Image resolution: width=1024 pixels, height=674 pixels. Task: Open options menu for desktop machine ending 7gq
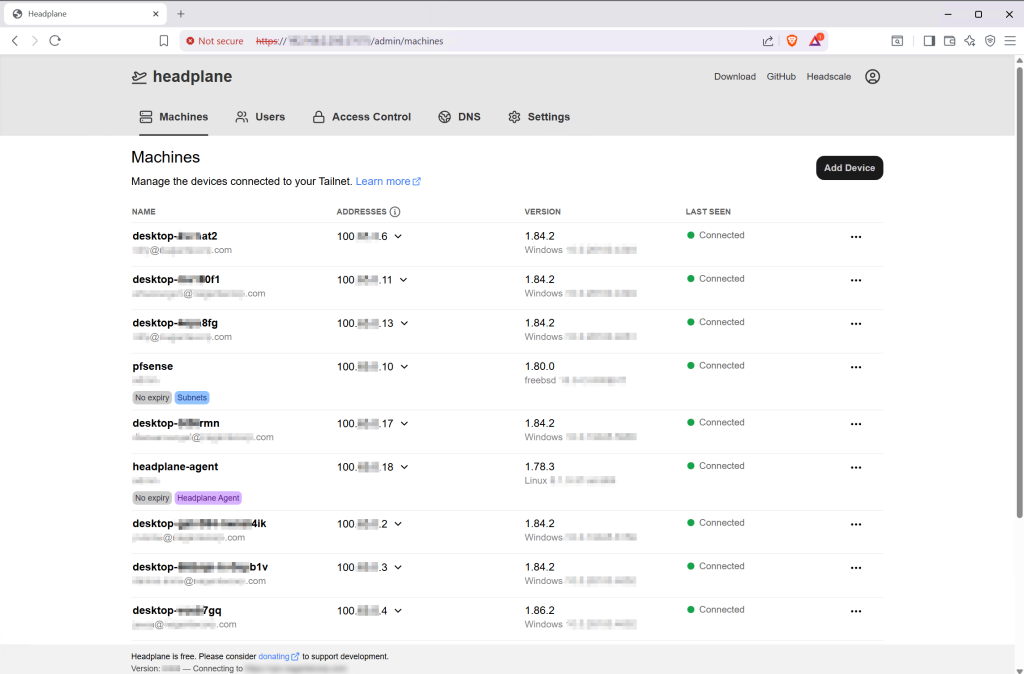(x=856, y=611)
